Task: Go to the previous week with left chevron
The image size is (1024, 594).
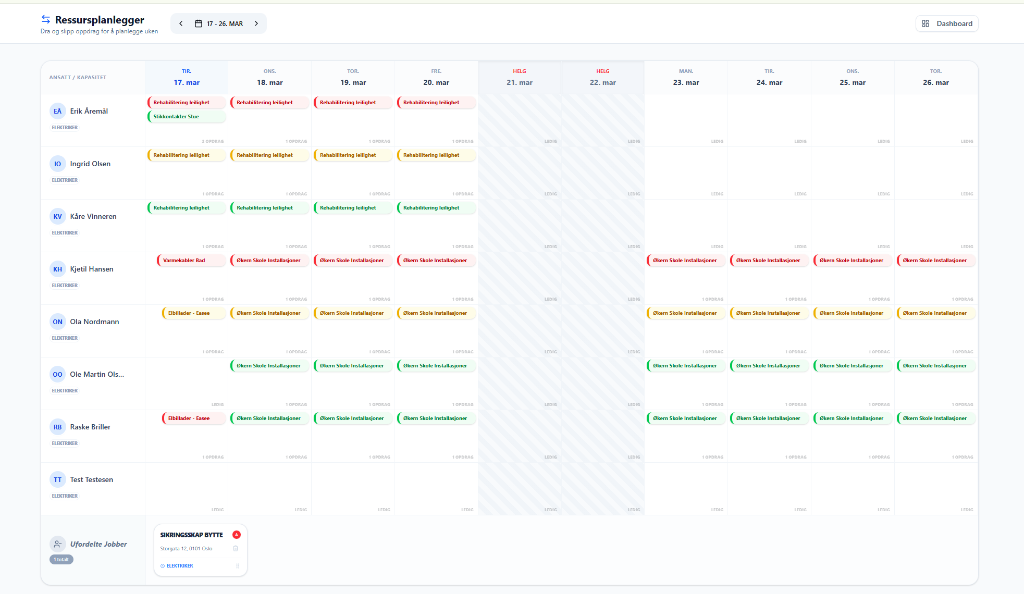Action: tap(180, 23)
